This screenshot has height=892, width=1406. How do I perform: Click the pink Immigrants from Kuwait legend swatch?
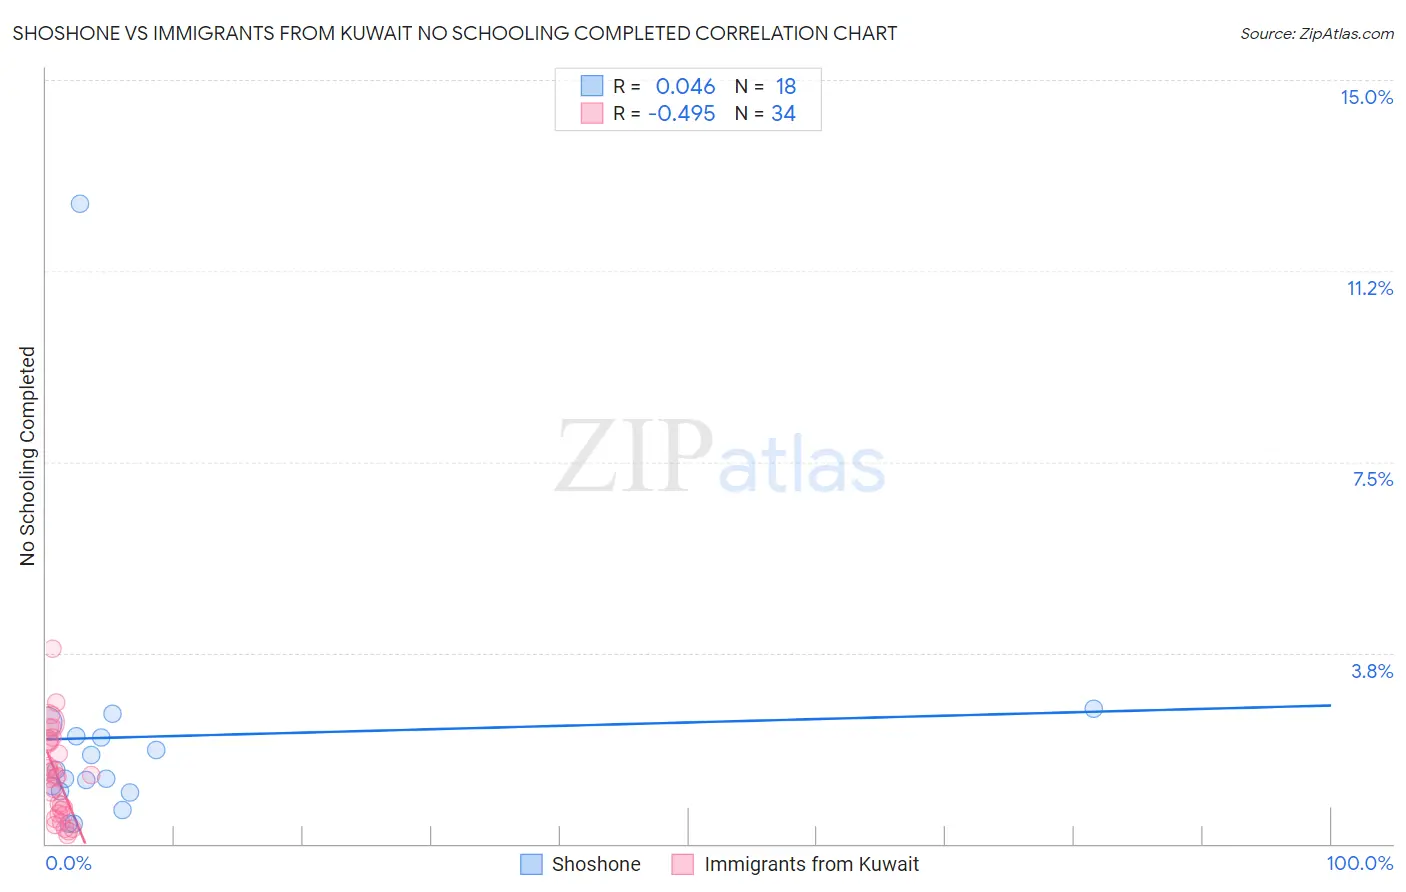[683, 864]
